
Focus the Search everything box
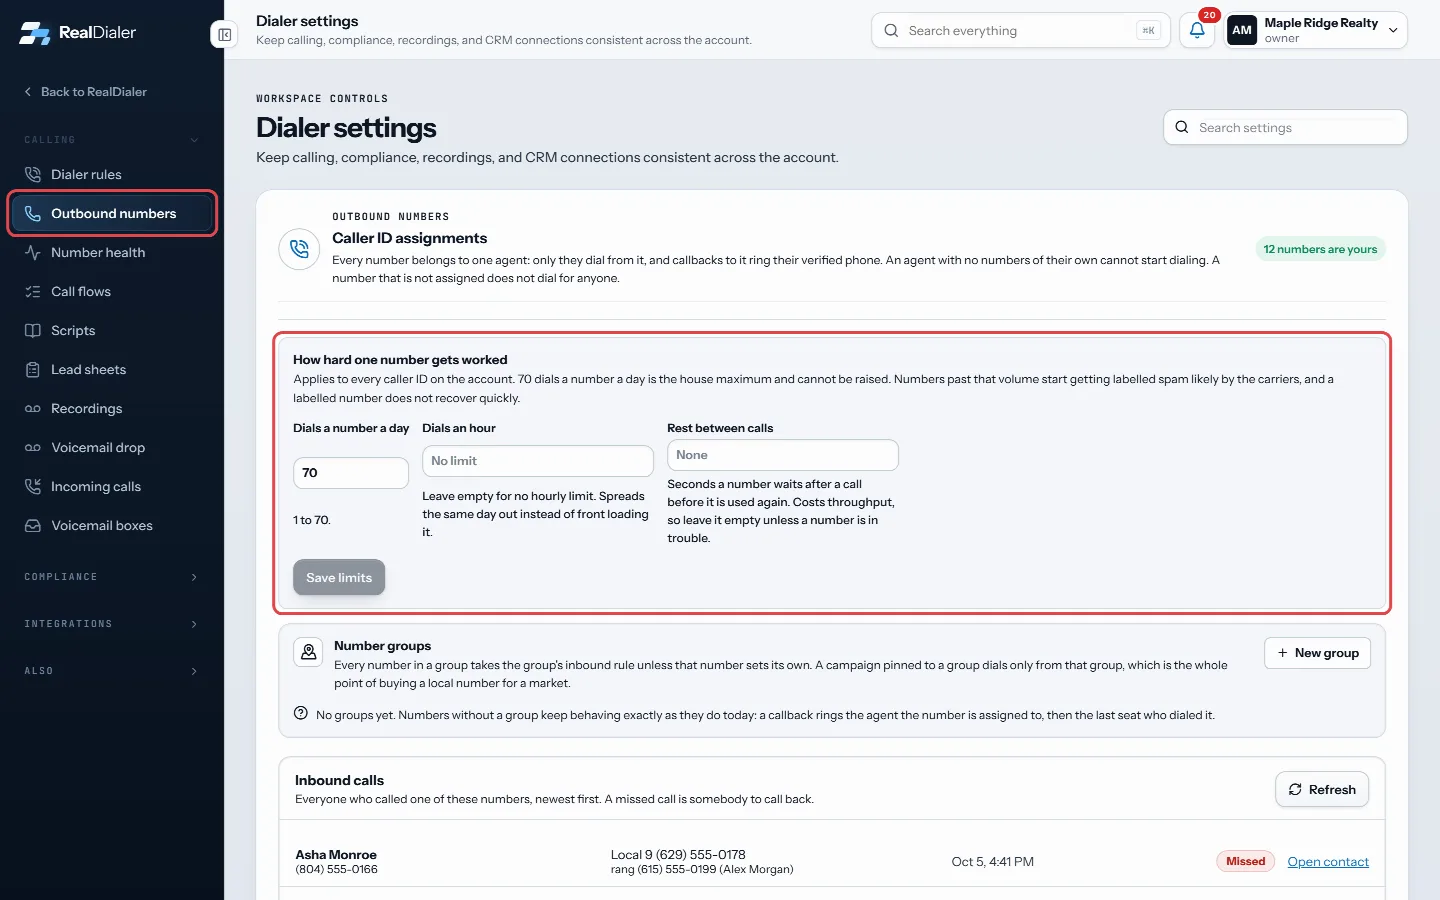coord(1021,30)
